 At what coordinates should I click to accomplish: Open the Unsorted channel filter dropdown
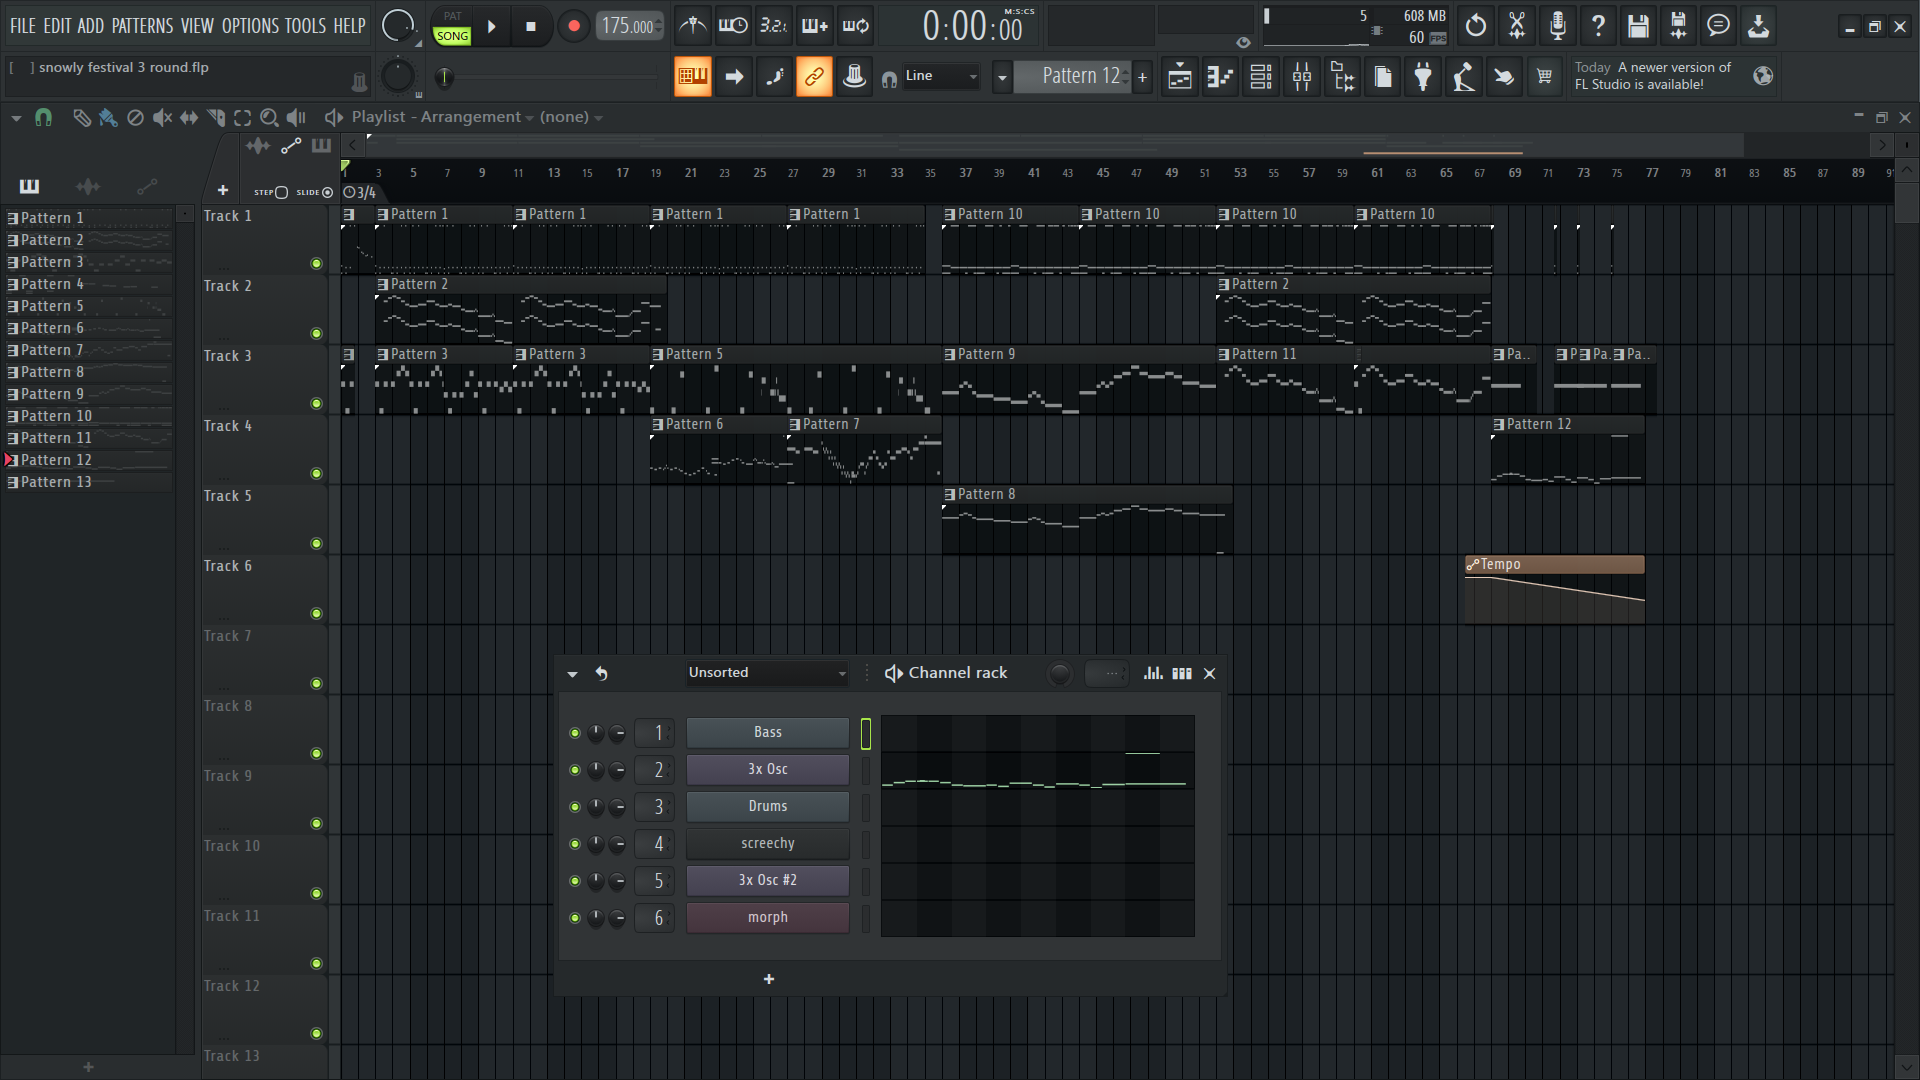click(x=767, y=673)
